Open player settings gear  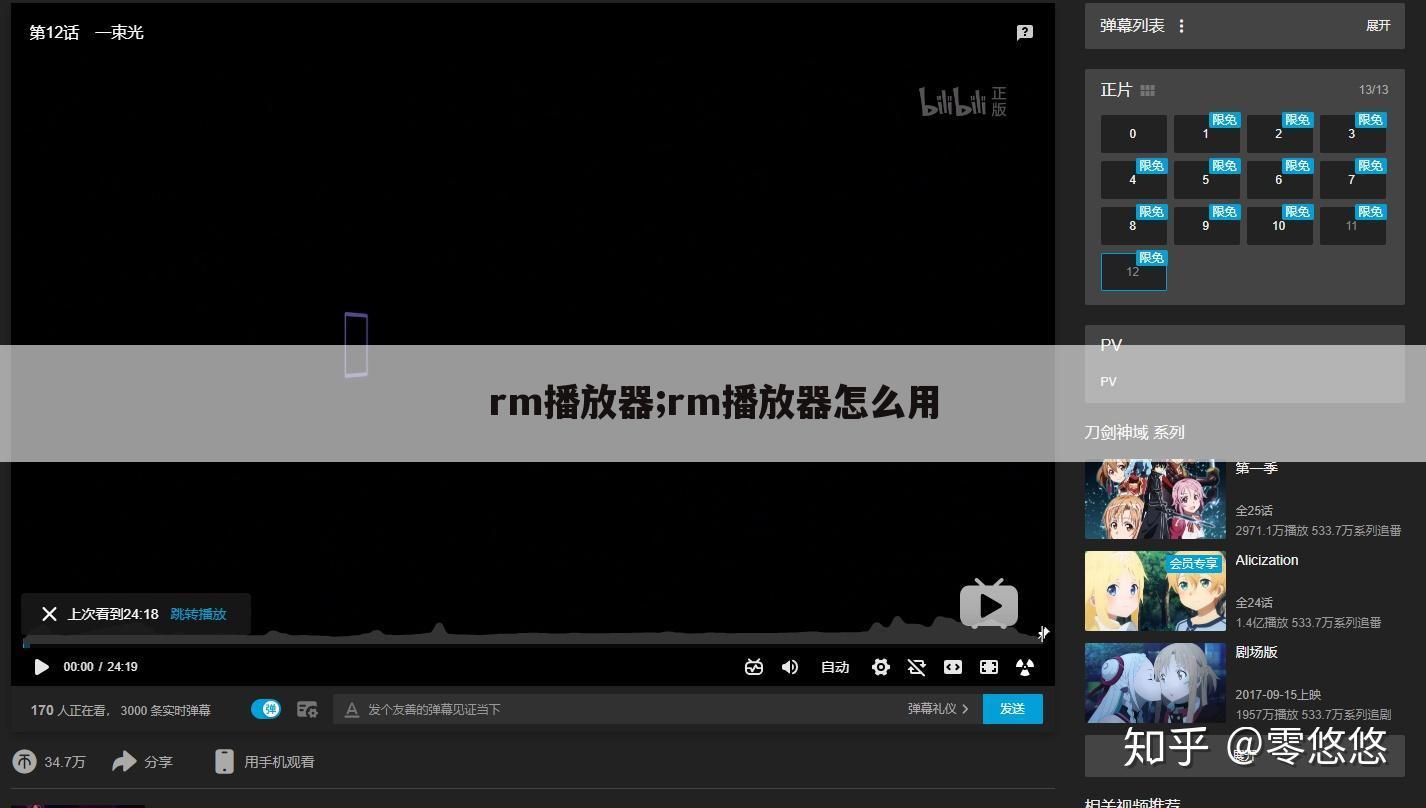(881, 667)
